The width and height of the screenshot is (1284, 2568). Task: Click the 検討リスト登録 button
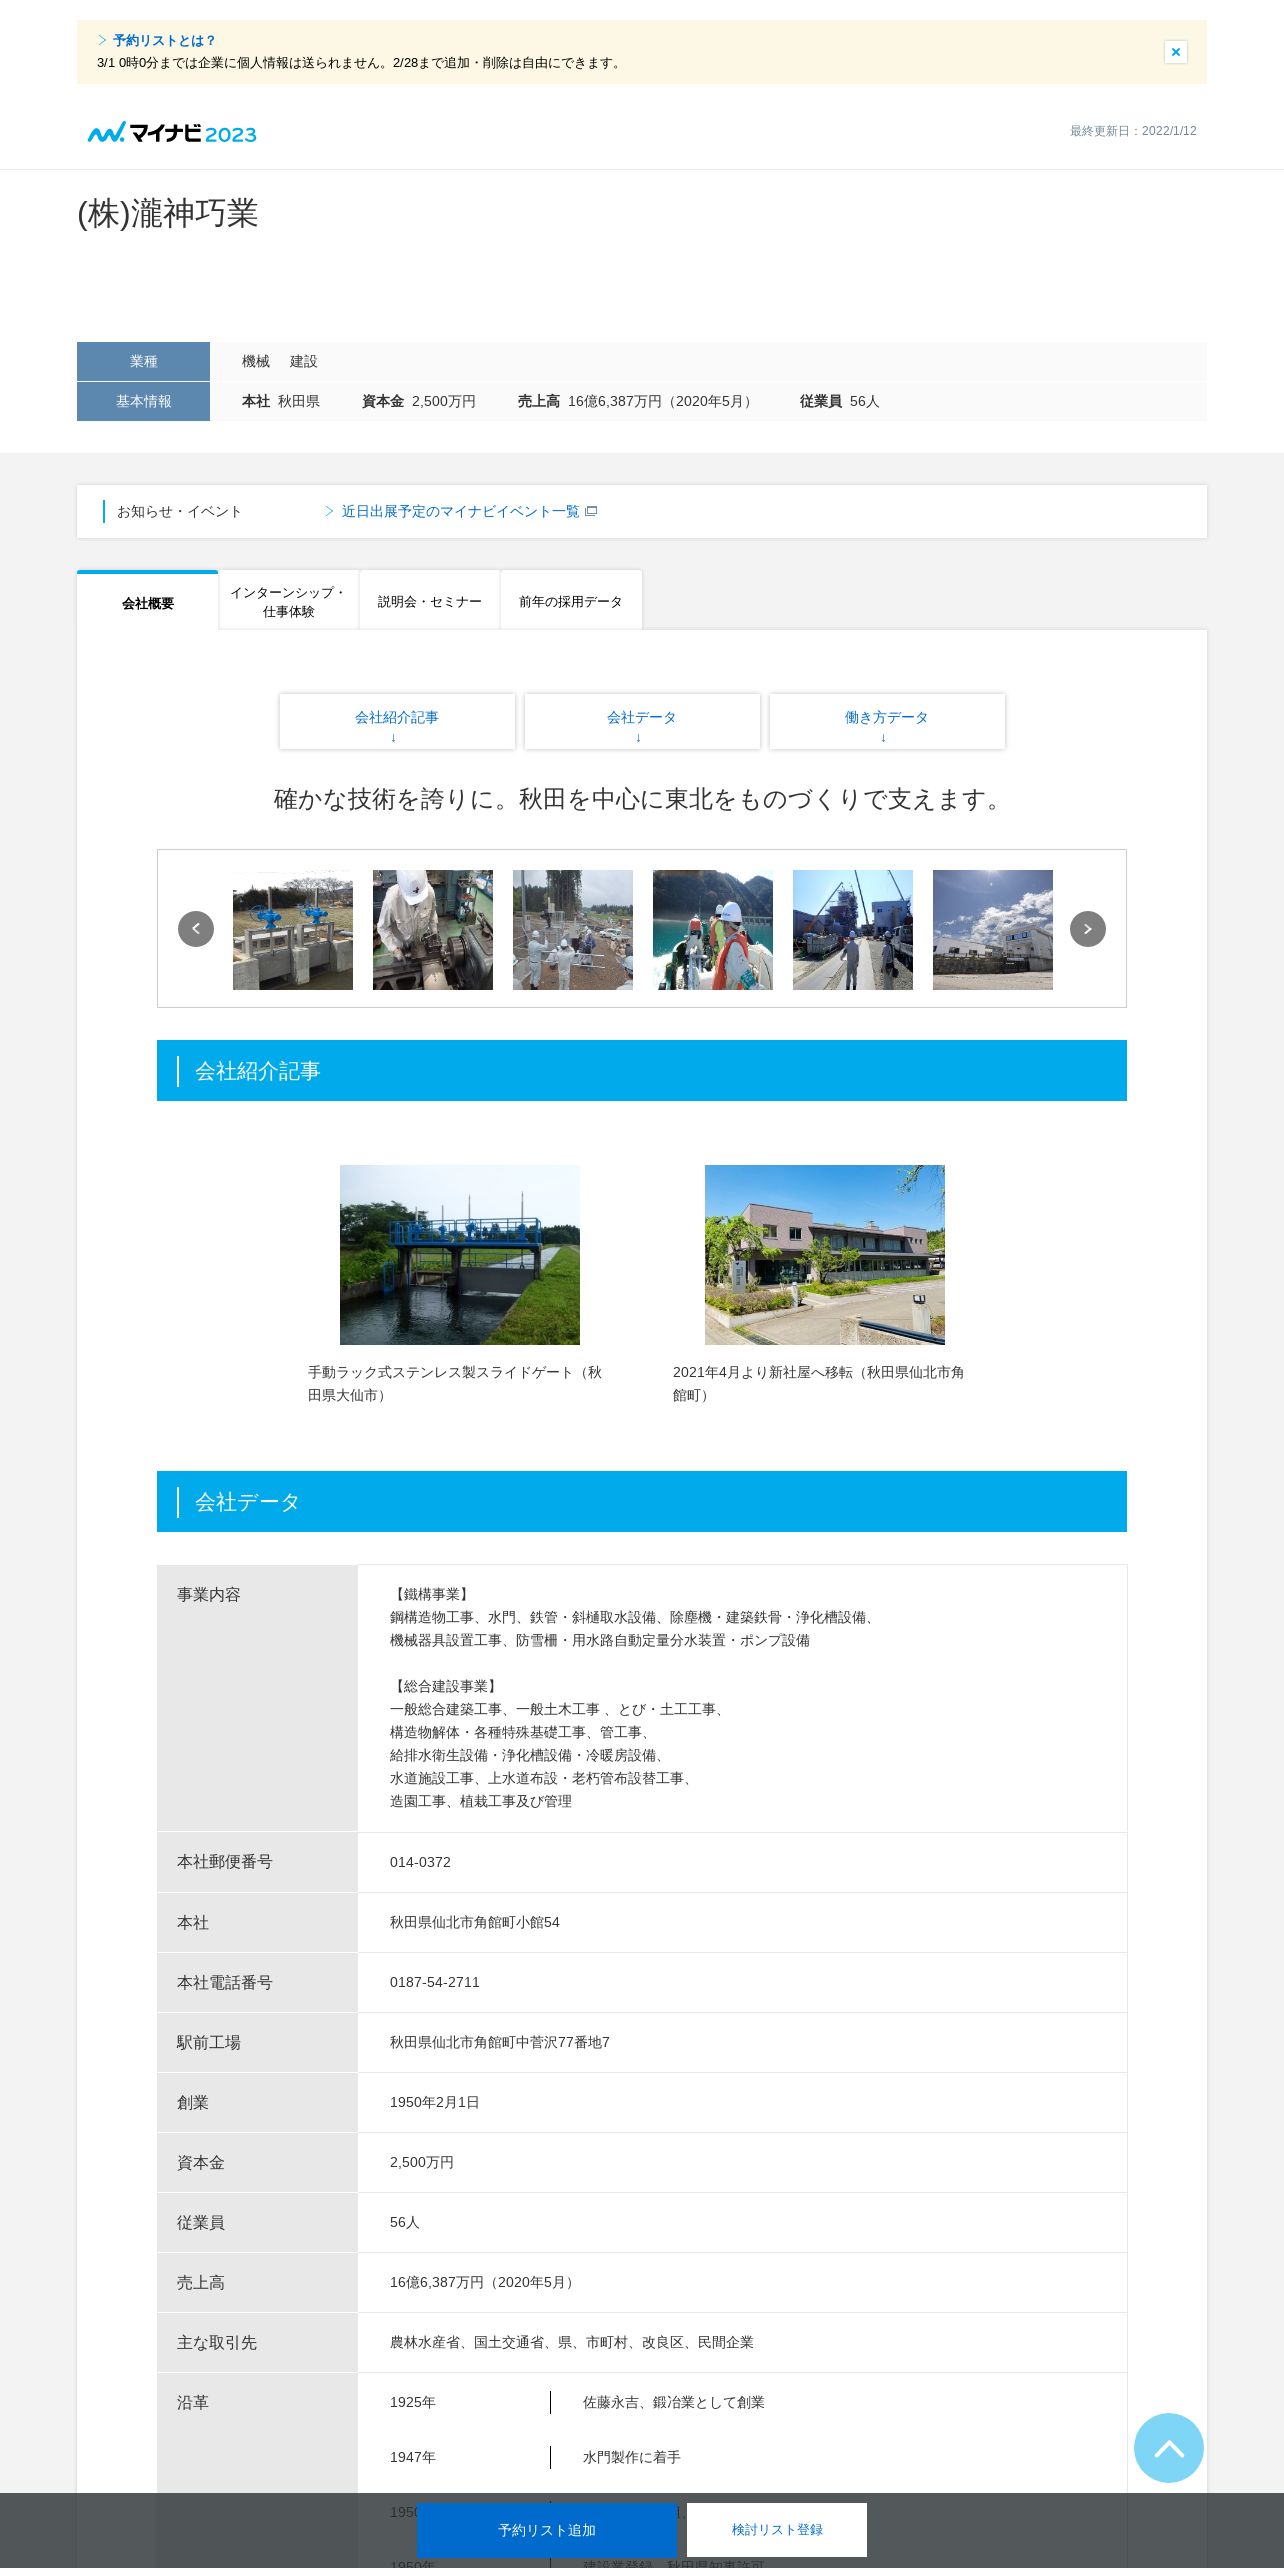point(777,2530)
